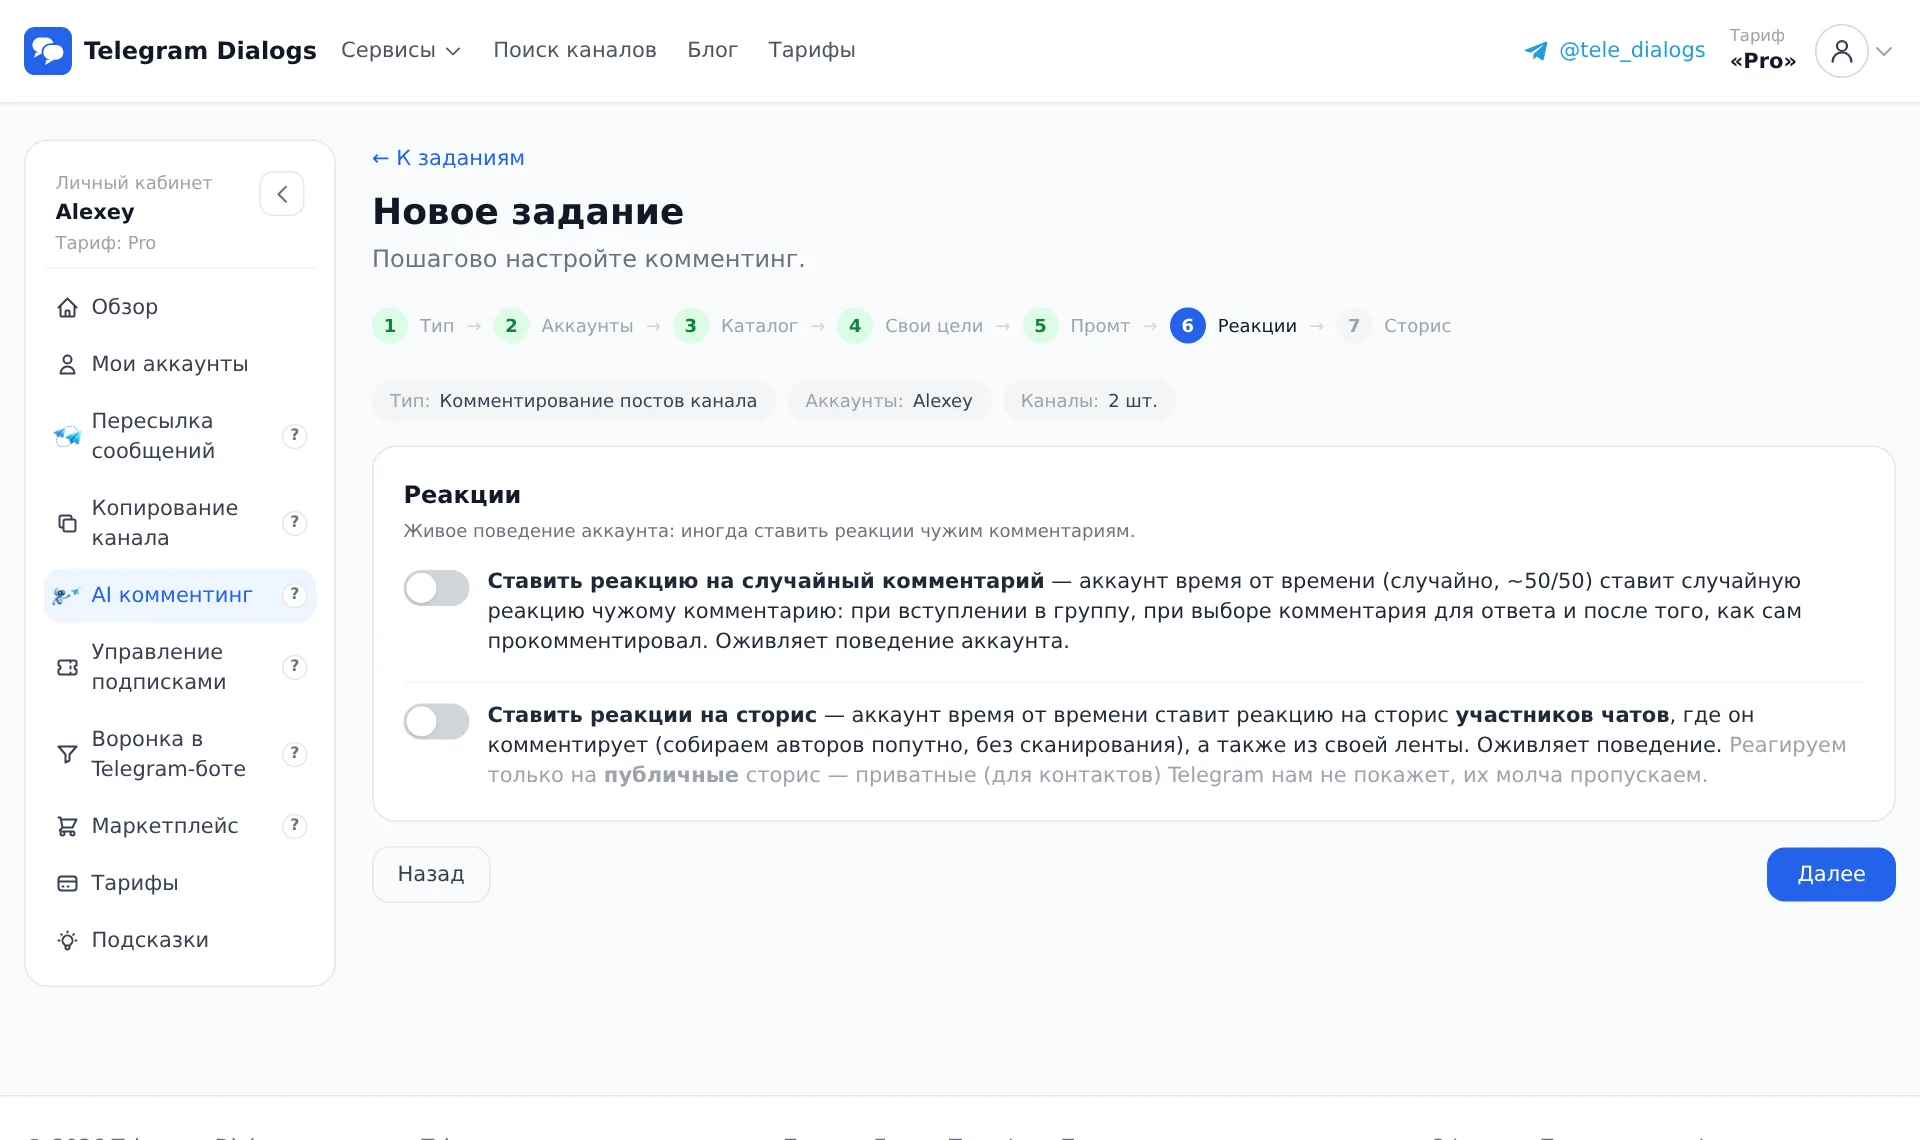Open Тарифы in top navigation
This screenshot has width=1920, height=1140.
coord(812,50)
